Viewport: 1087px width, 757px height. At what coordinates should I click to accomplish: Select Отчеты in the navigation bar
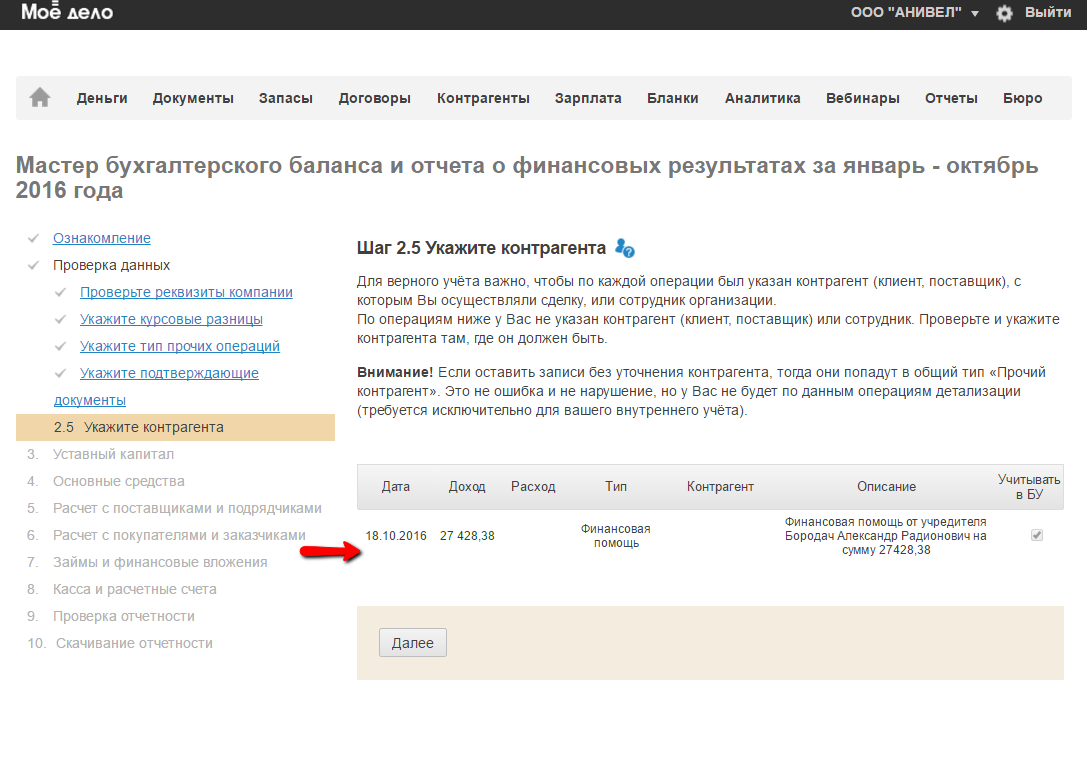[950, 98]
